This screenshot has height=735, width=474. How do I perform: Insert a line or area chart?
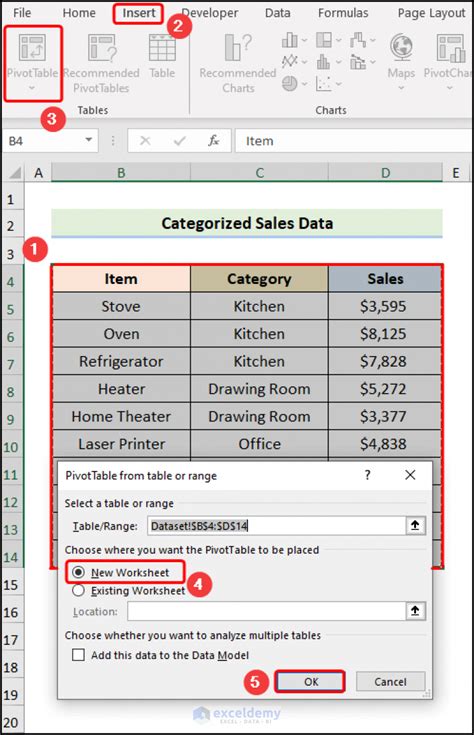pyautogui.click(x=290, y=61)
